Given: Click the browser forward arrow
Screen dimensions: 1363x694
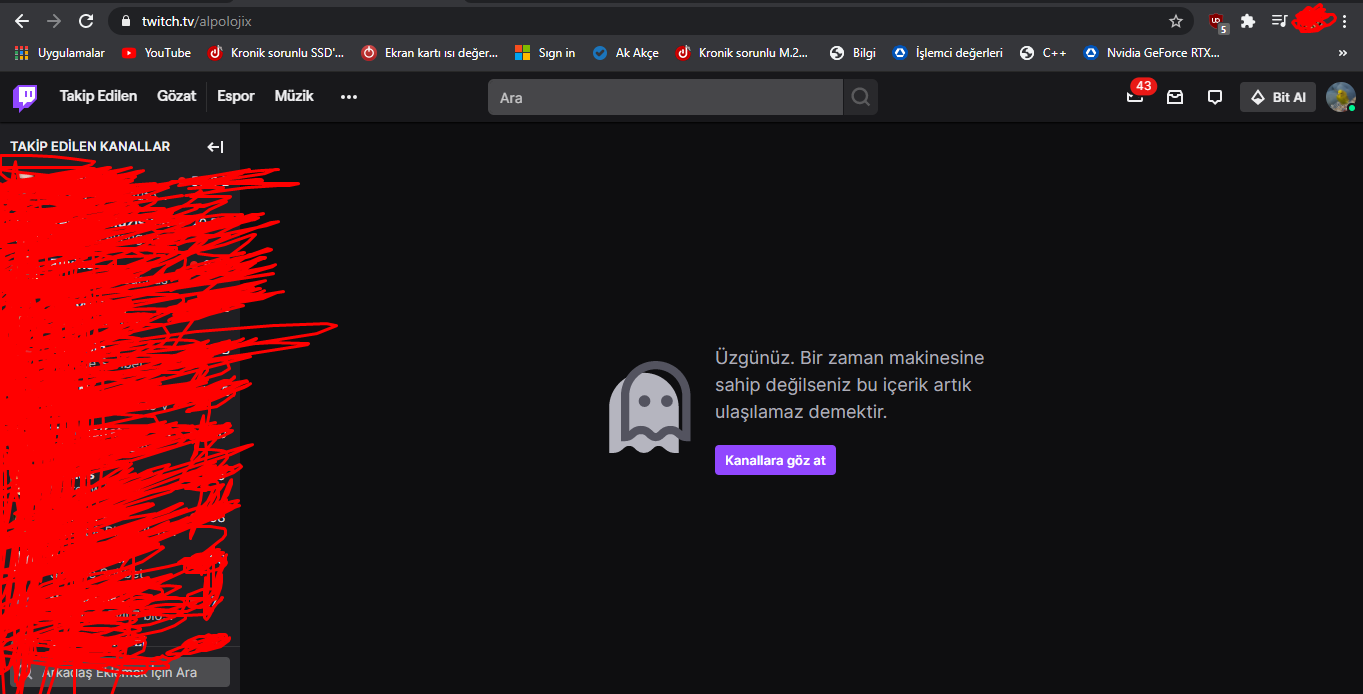Looking at the screenshot, I should click(54, 21).
